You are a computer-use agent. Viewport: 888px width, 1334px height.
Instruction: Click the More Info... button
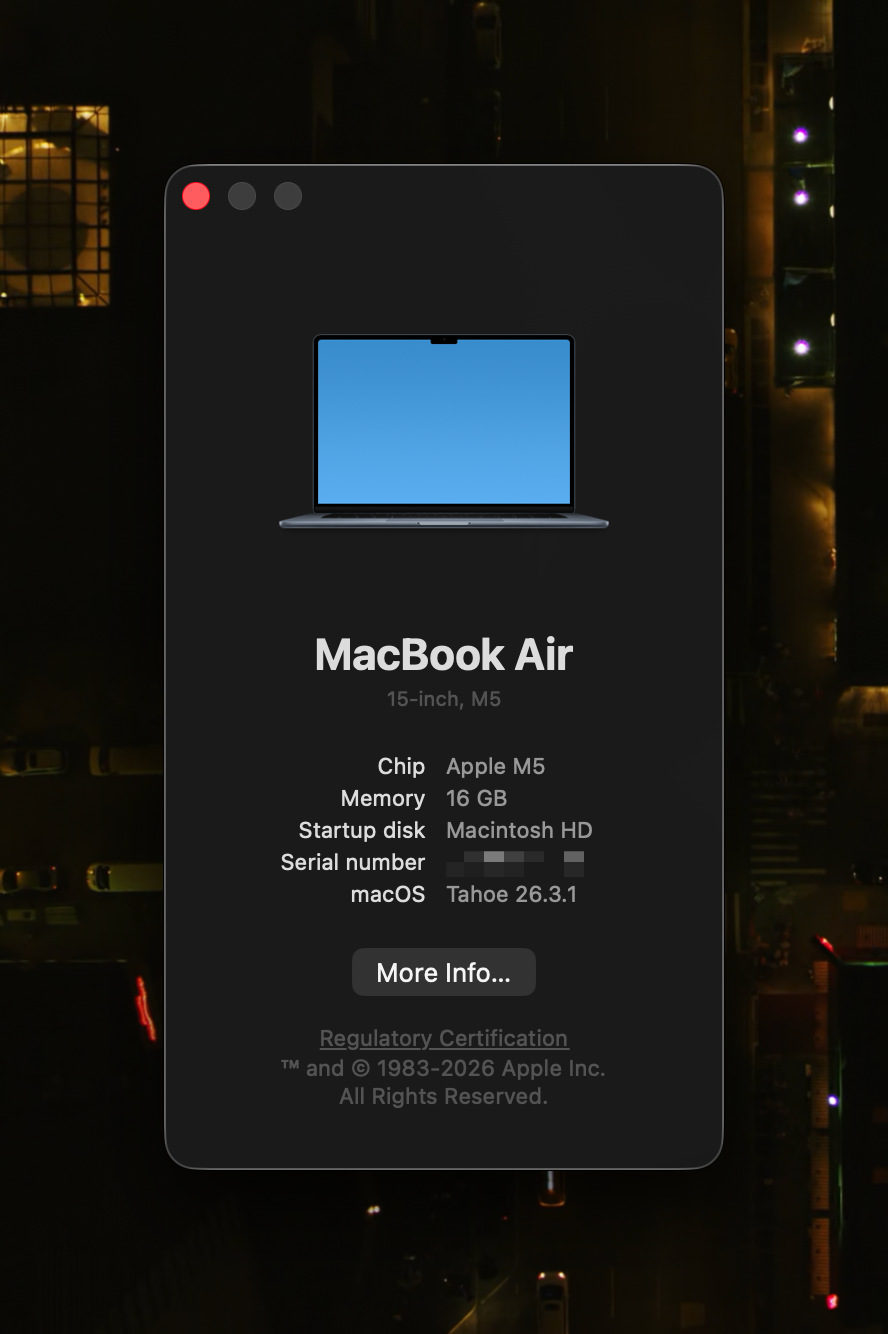coord(443,973)
